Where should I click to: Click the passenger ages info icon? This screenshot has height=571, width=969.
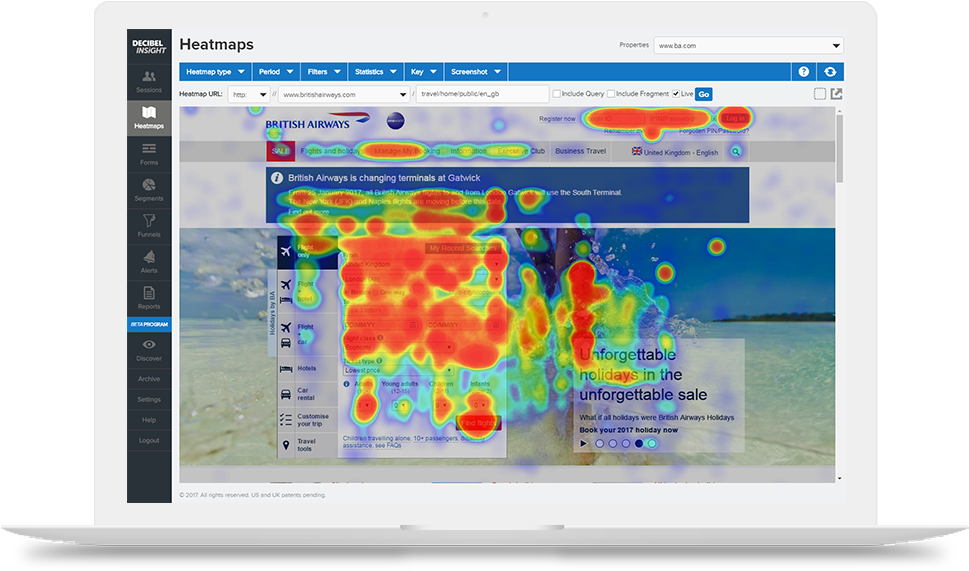click(x=346, y=384)
